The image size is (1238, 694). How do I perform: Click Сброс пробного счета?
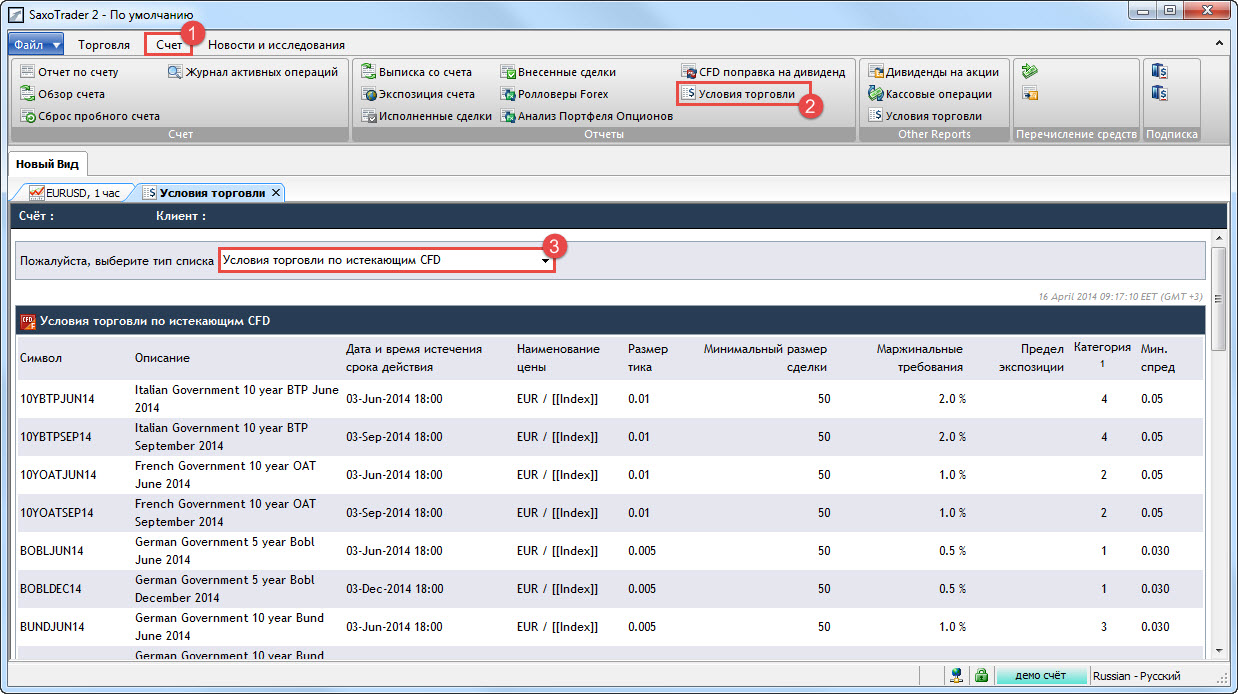pyautogui.click(x=91, y=116)
